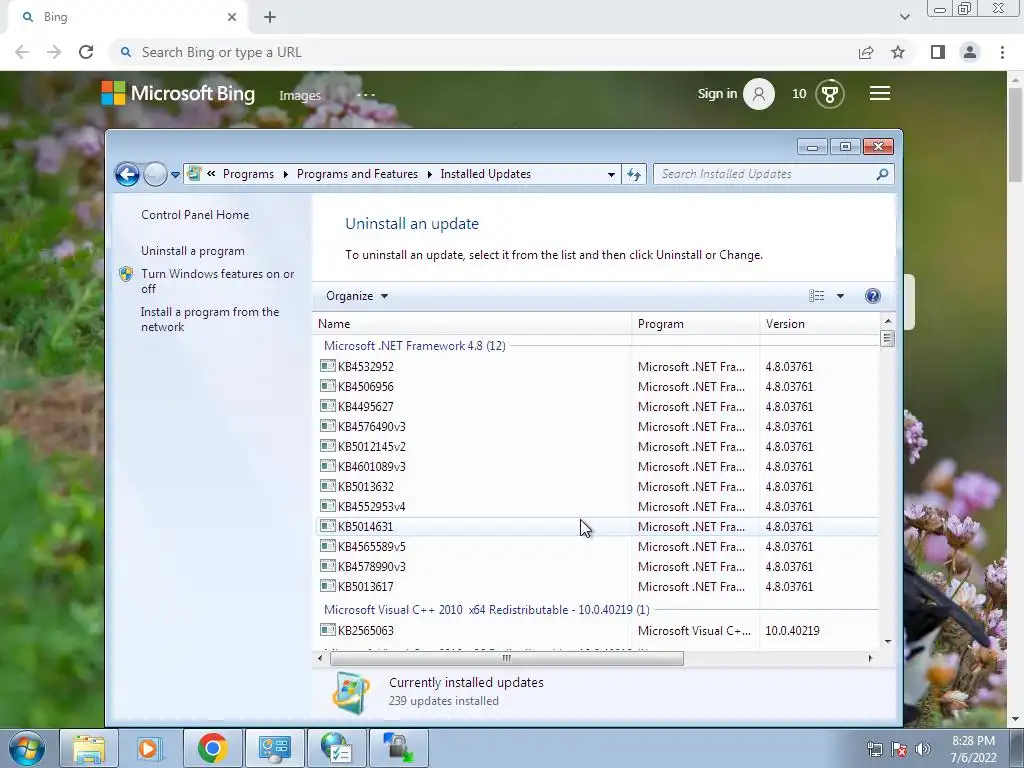Toggle the Chrome side panel icon
Viewport: 1024px width, 768px height.
point(938,52)
